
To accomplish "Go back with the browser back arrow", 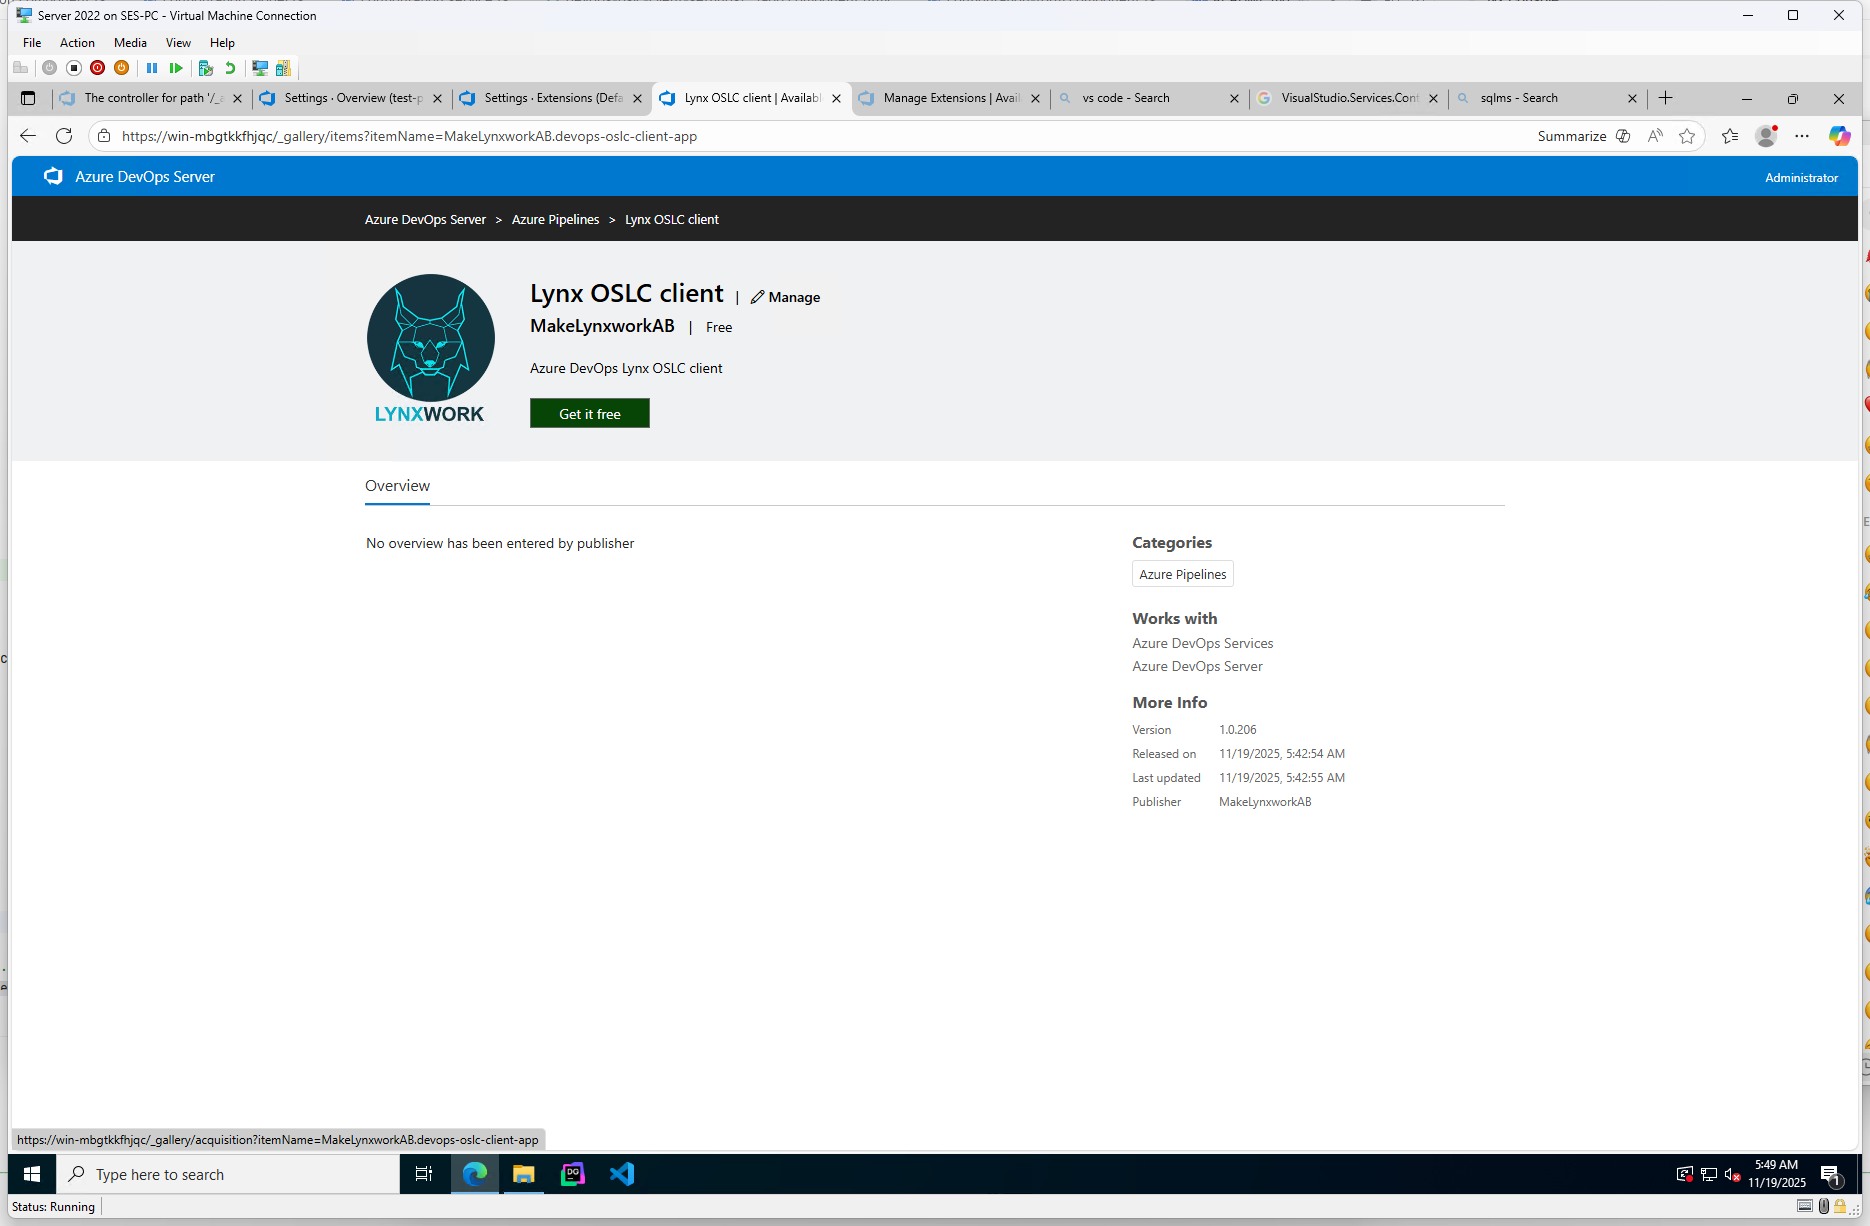I will 28,136.
